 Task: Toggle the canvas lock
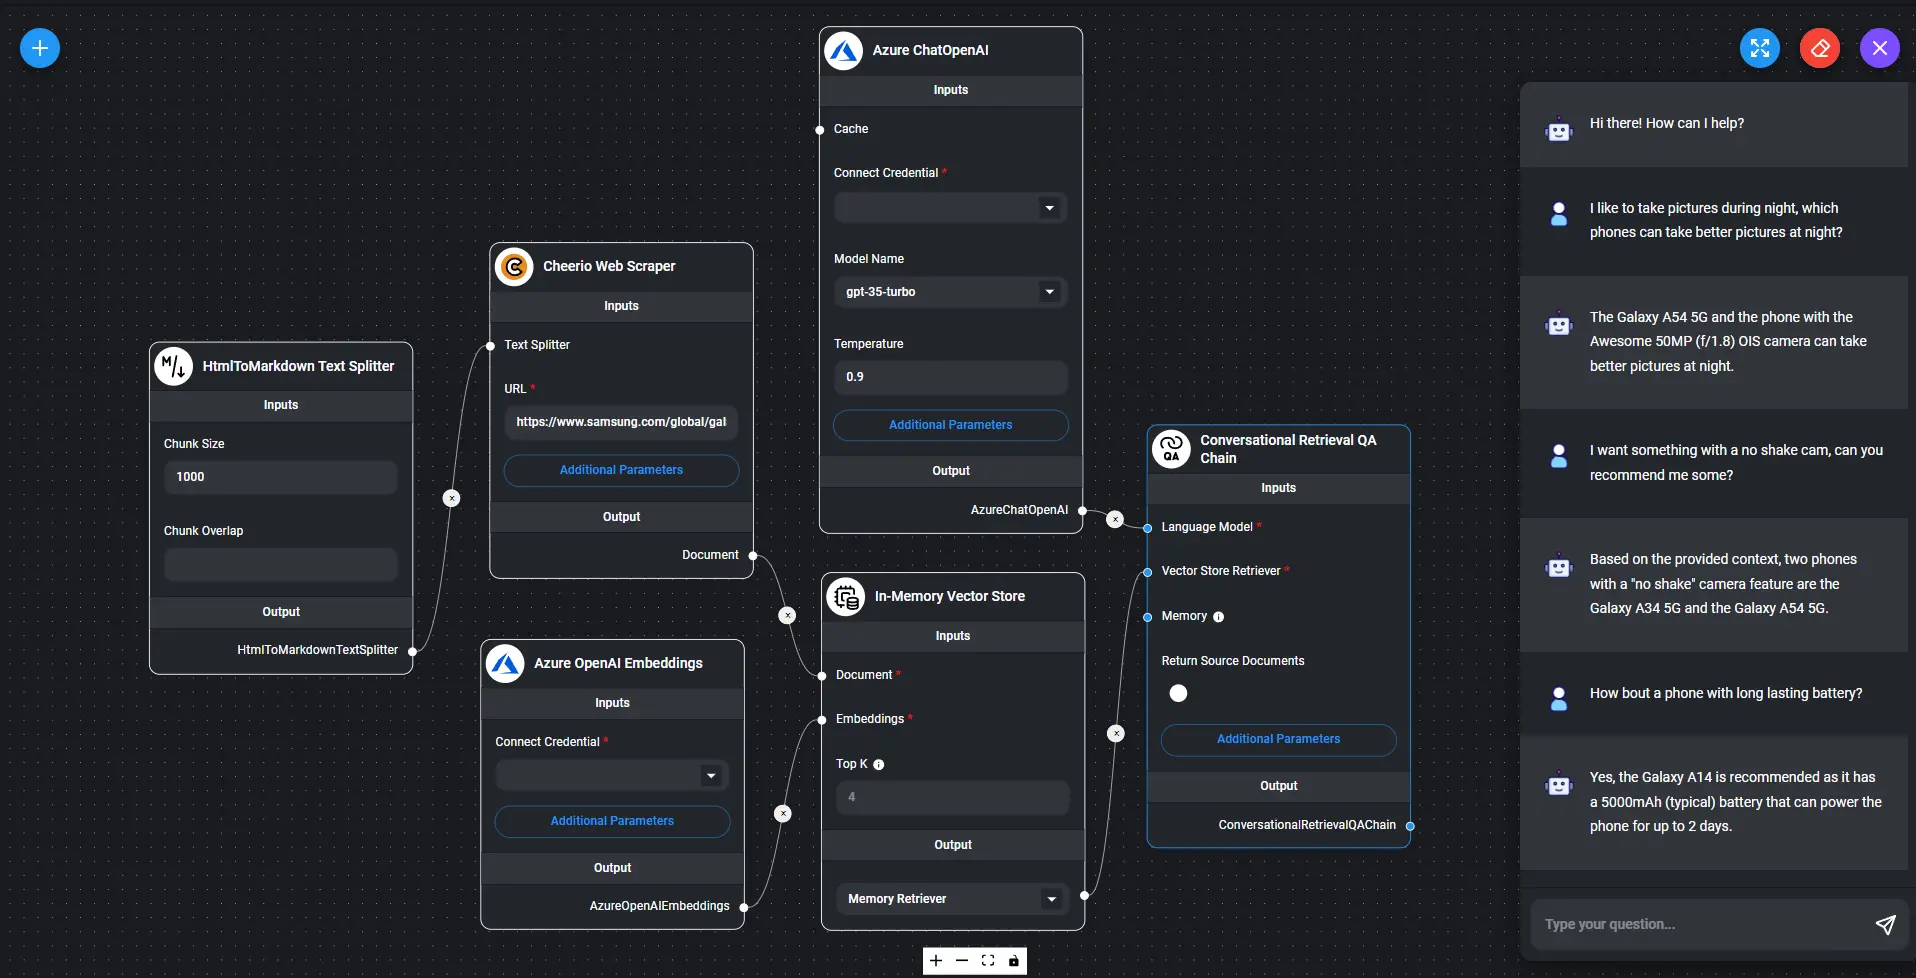1015,960
